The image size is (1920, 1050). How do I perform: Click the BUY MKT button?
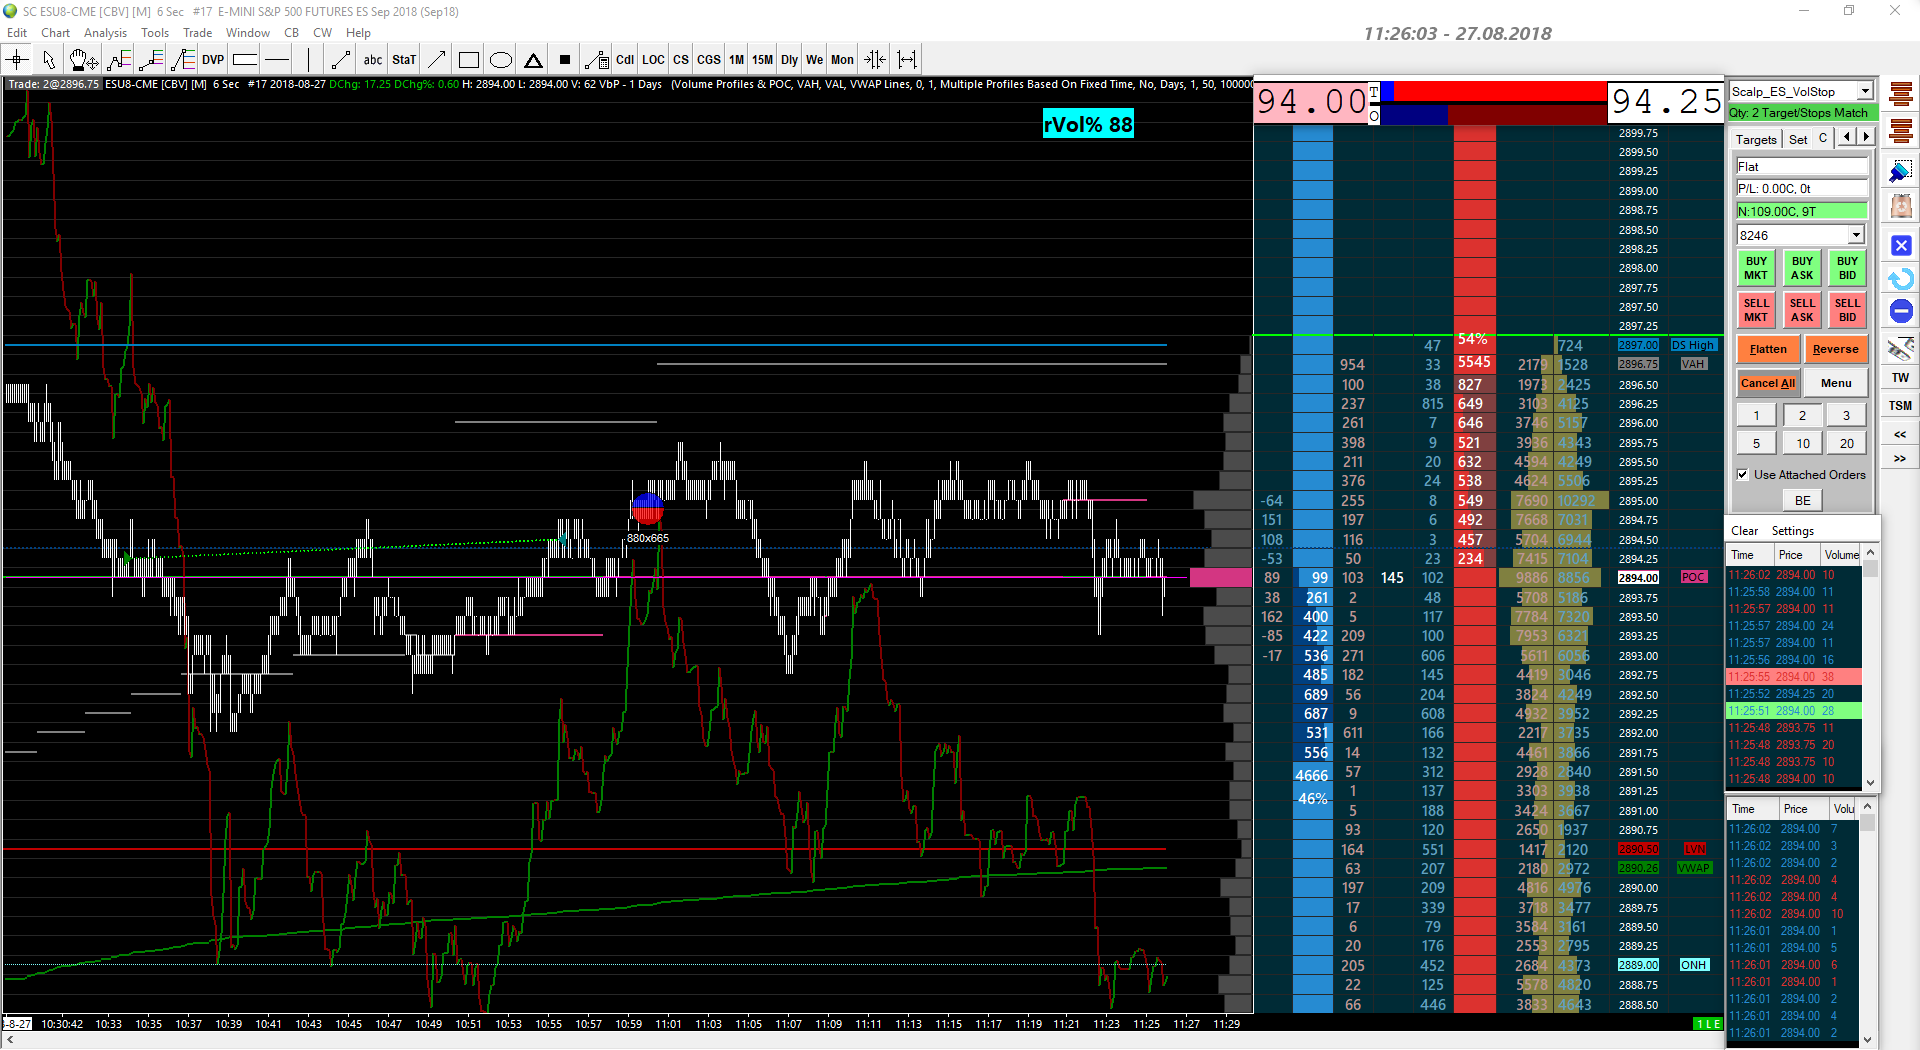tap(1756, 268)
